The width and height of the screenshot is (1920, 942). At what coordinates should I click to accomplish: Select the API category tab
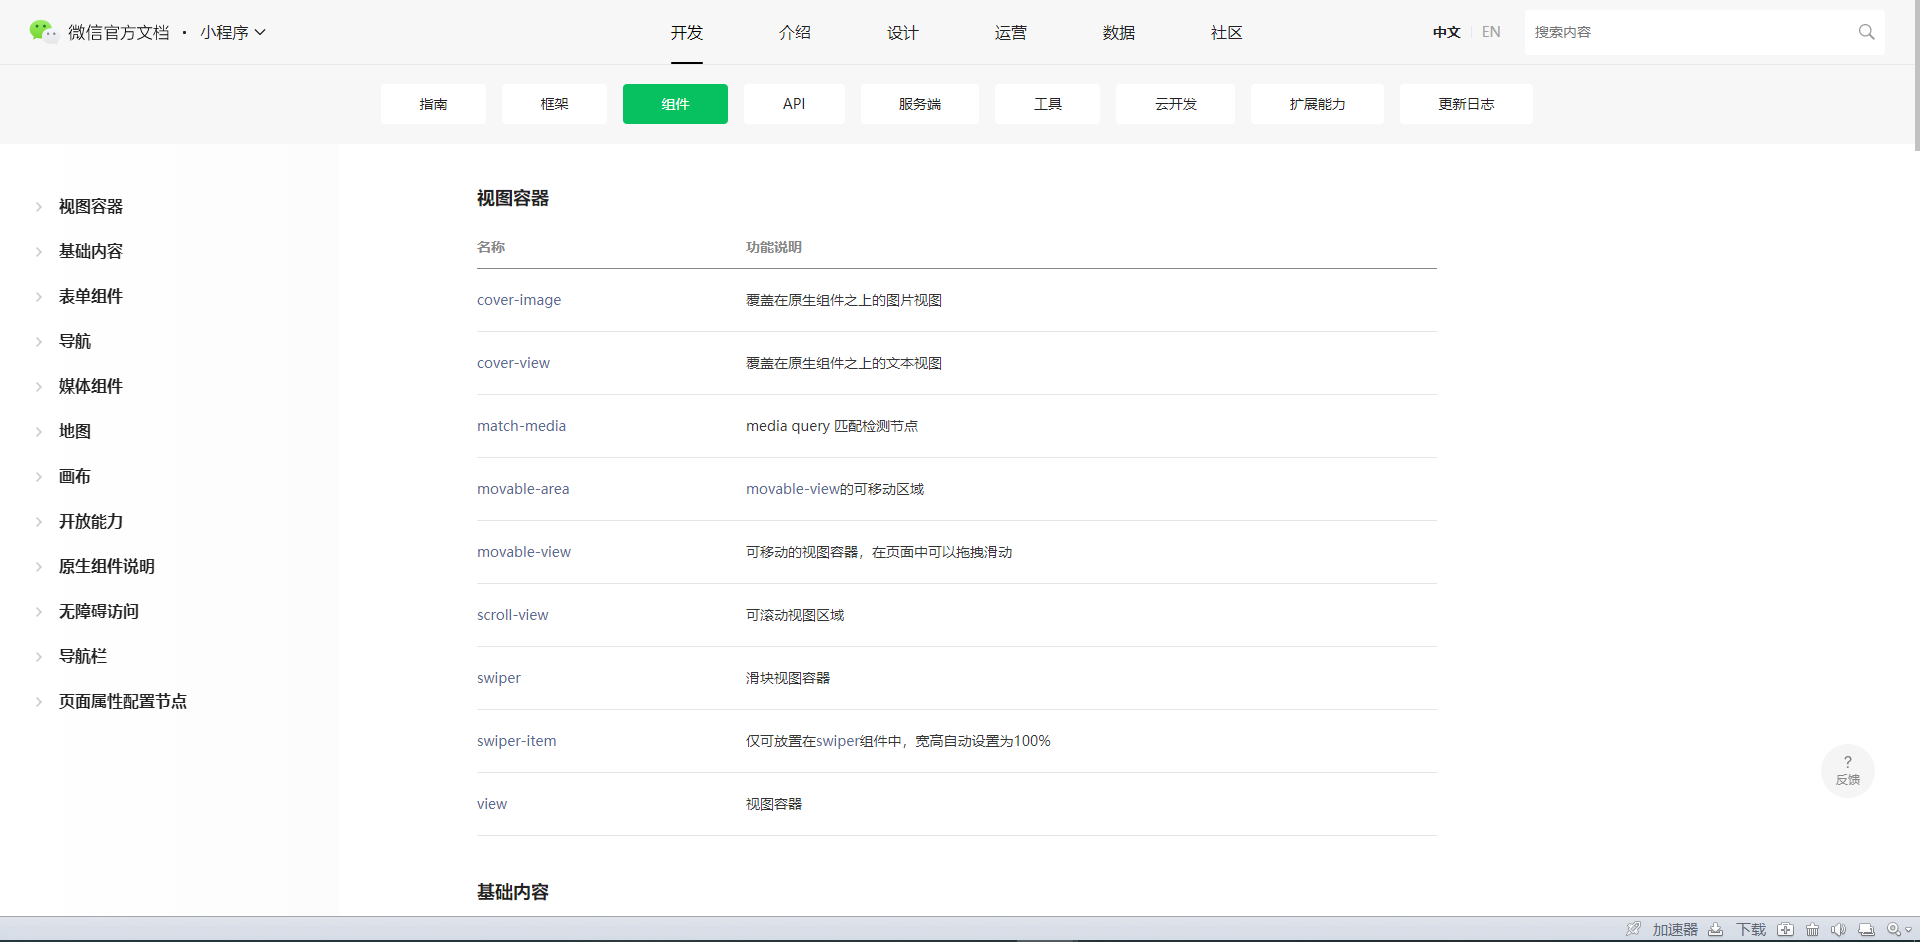point(793,104)
